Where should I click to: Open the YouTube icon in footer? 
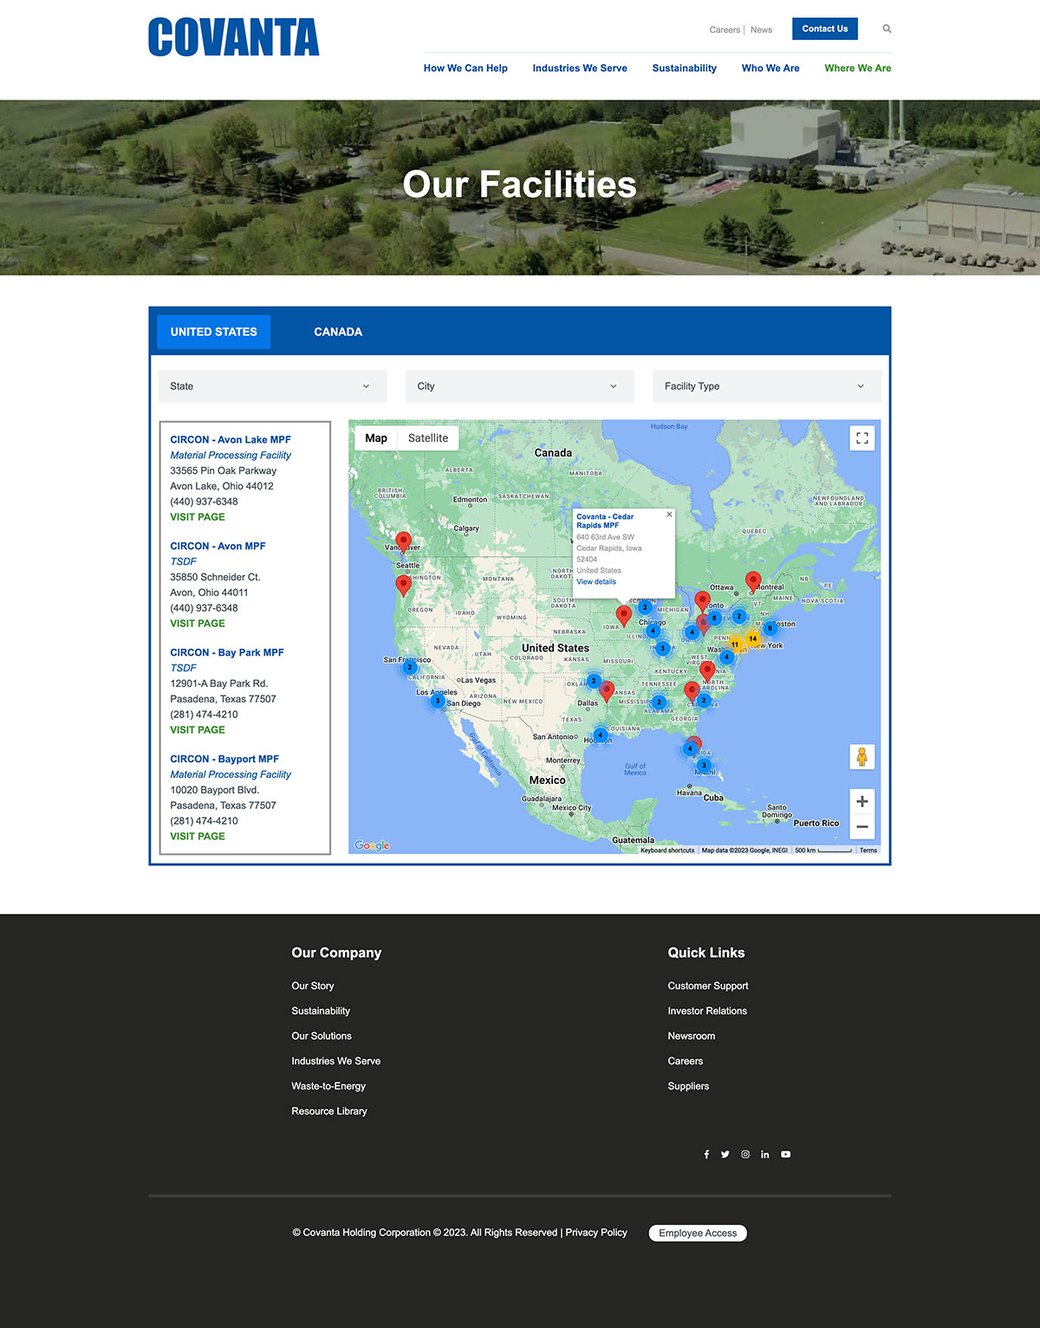tap(786, 1154)
